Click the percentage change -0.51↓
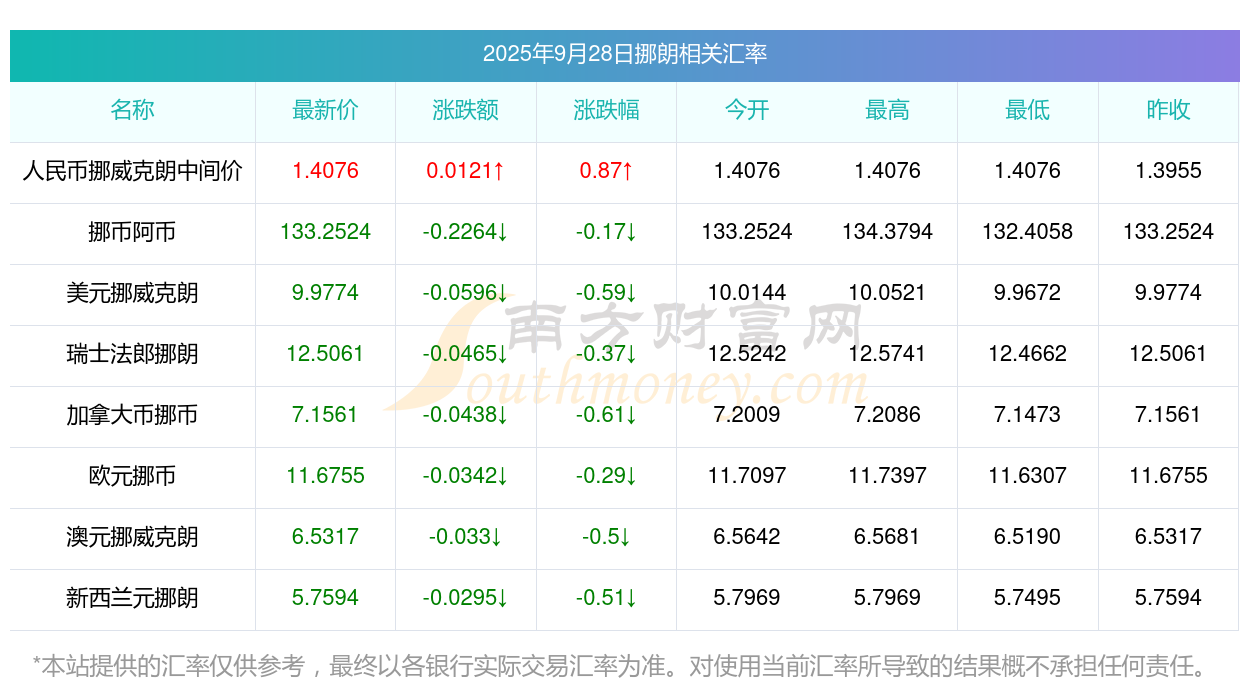Viewport: 1250px width, 697px height. pyautogui.click(x=606, y=598)
